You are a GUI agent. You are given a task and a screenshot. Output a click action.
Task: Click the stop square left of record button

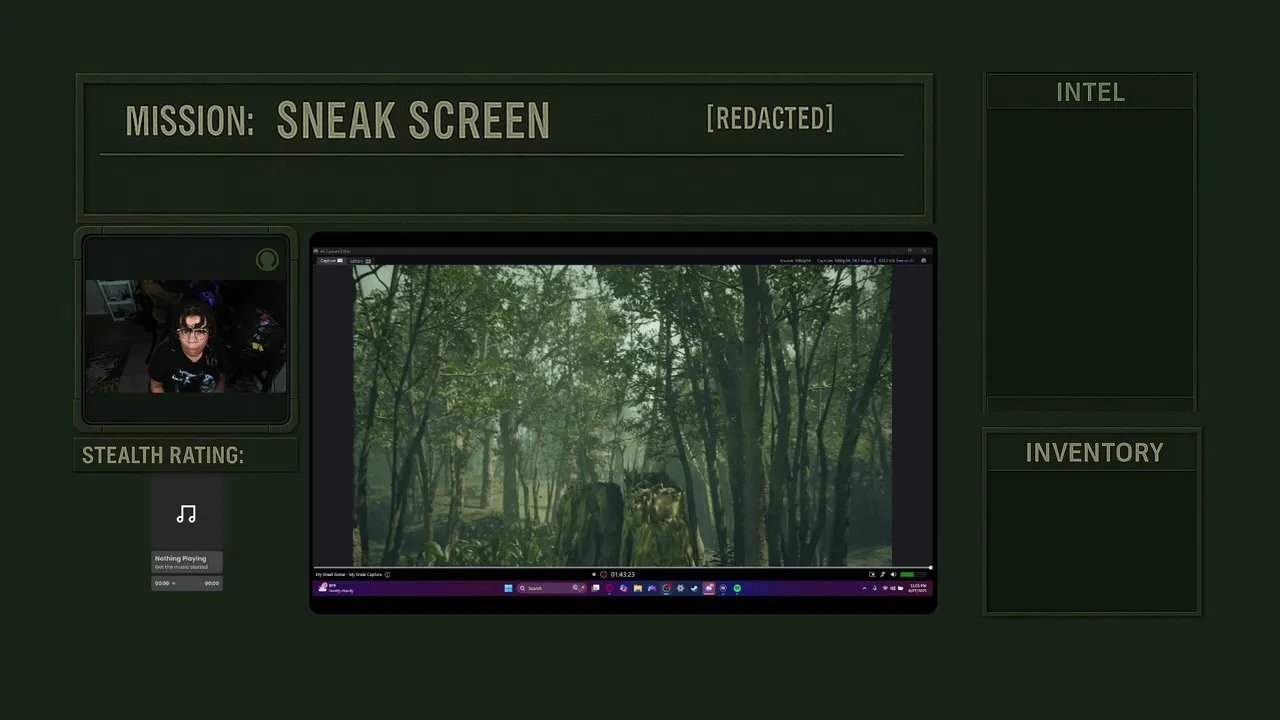point(594,574)
